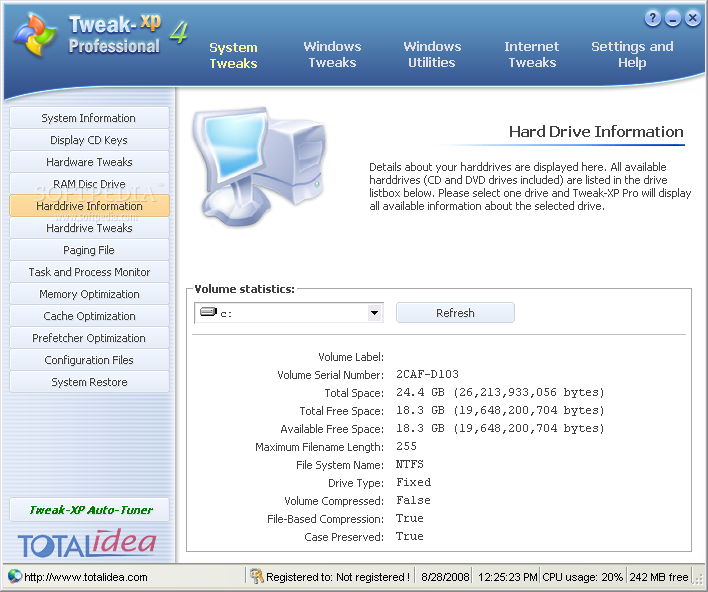Click the drive icon in the volume combo
The height and width of the screenshot is (592, 708).
[x=208, y=312]
